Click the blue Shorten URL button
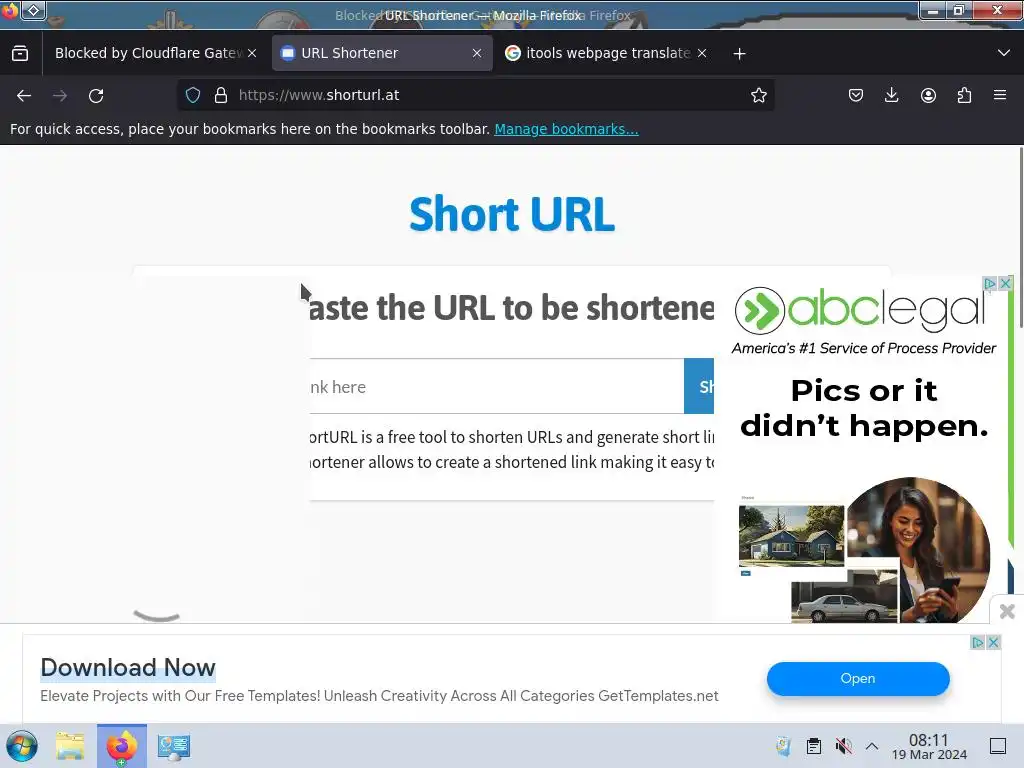 (699, 387)
